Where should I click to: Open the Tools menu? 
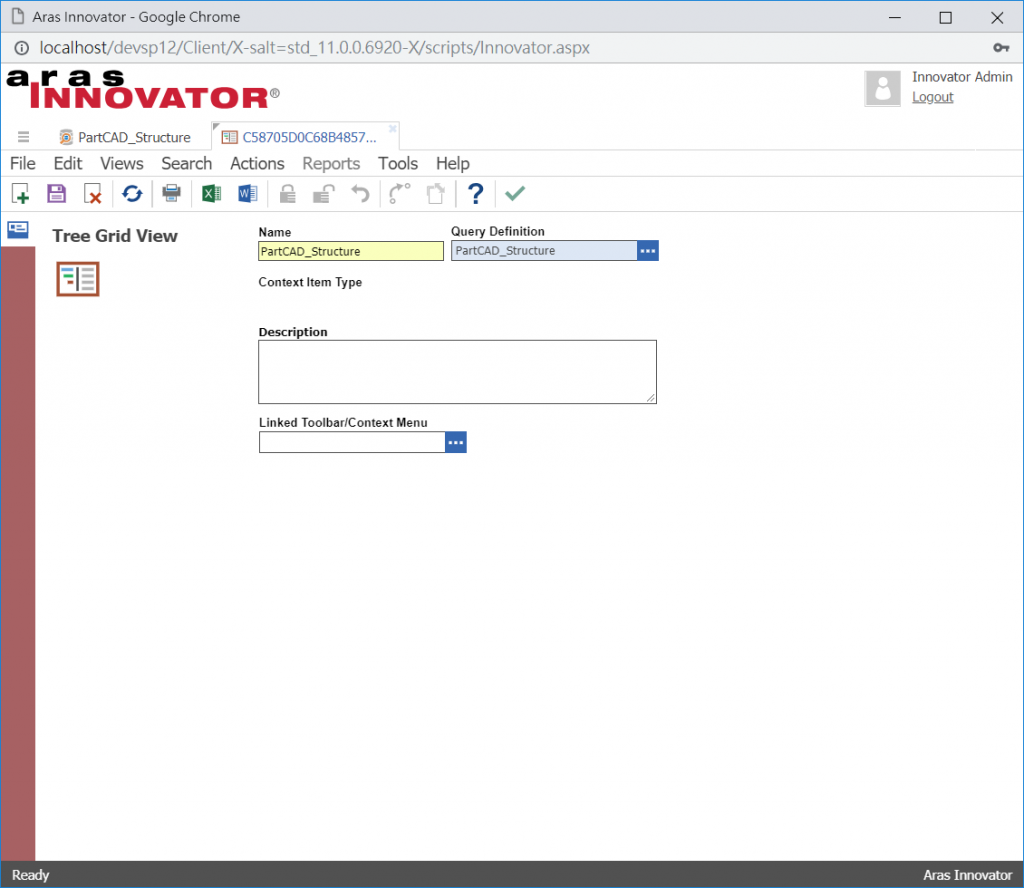click(398, 163)
